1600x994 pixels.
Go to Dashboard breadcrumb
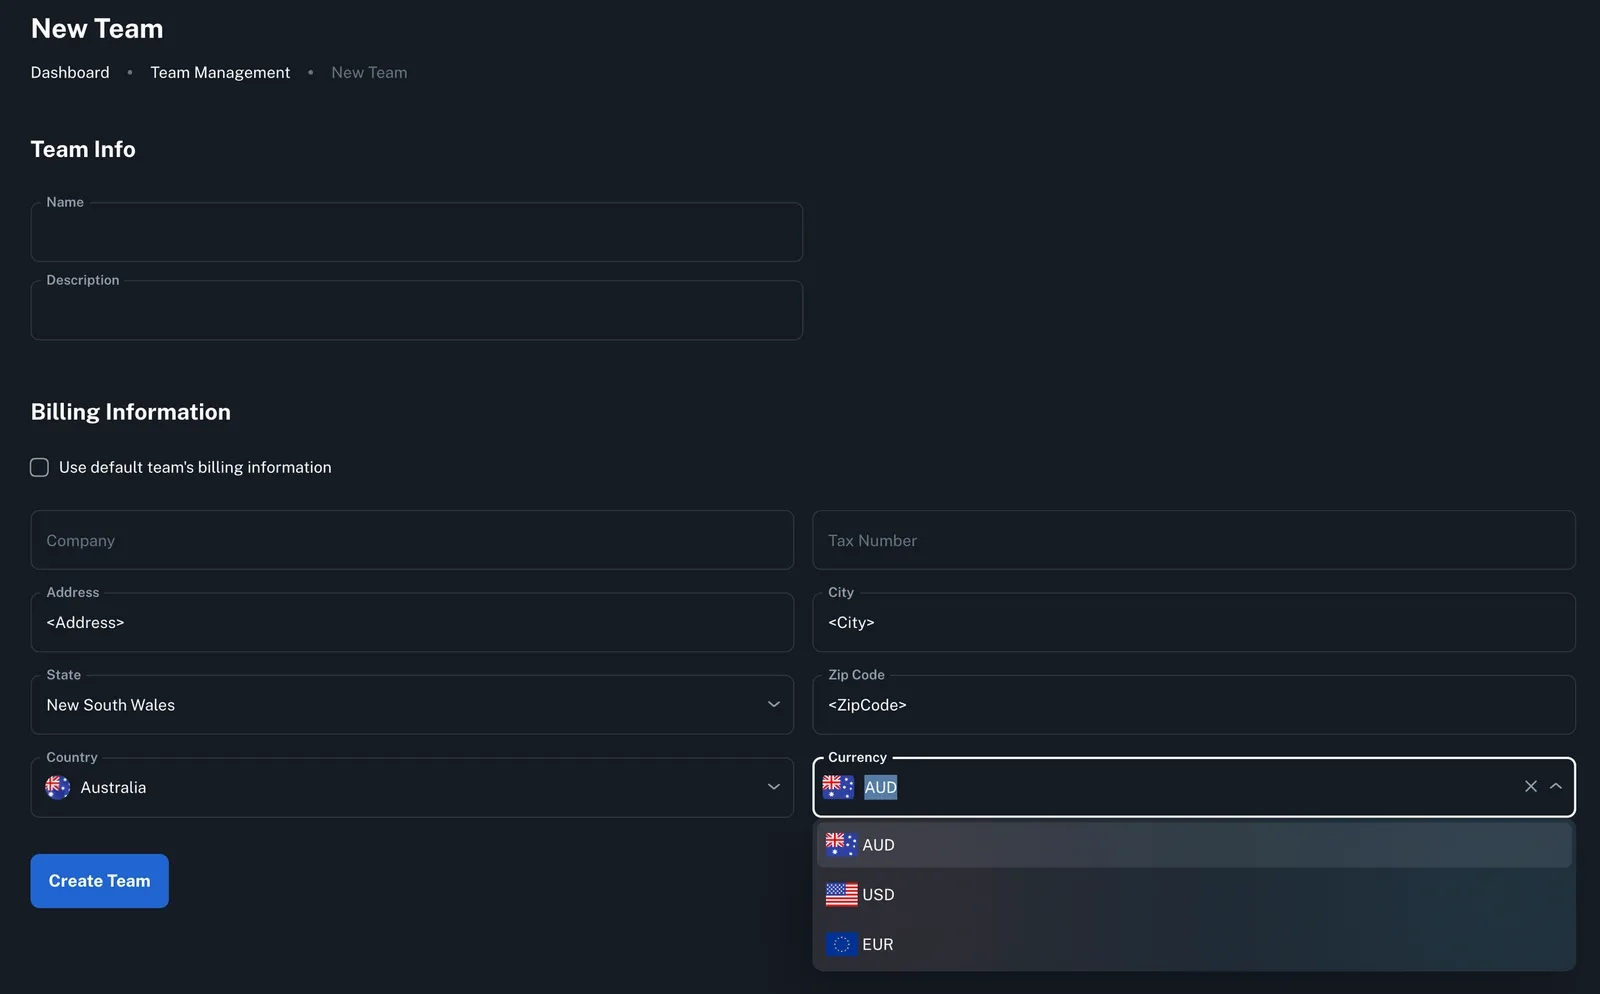click(x=70, y=73)
